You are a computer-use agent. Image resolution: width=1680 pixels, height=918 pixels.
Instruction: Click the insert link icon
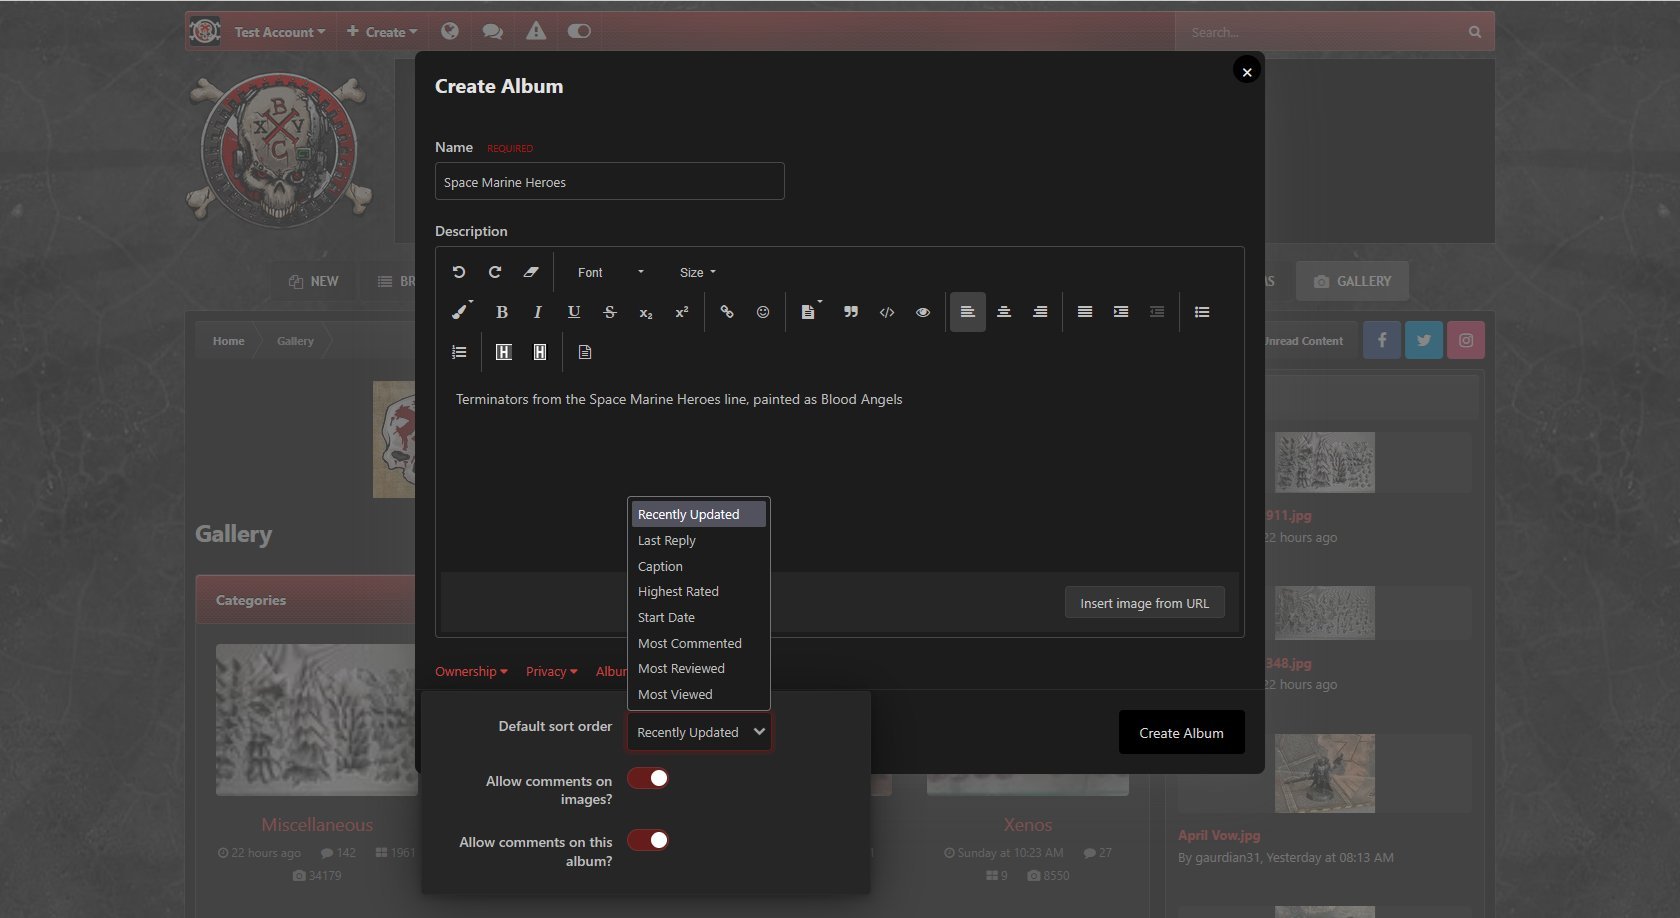(727, 312)
